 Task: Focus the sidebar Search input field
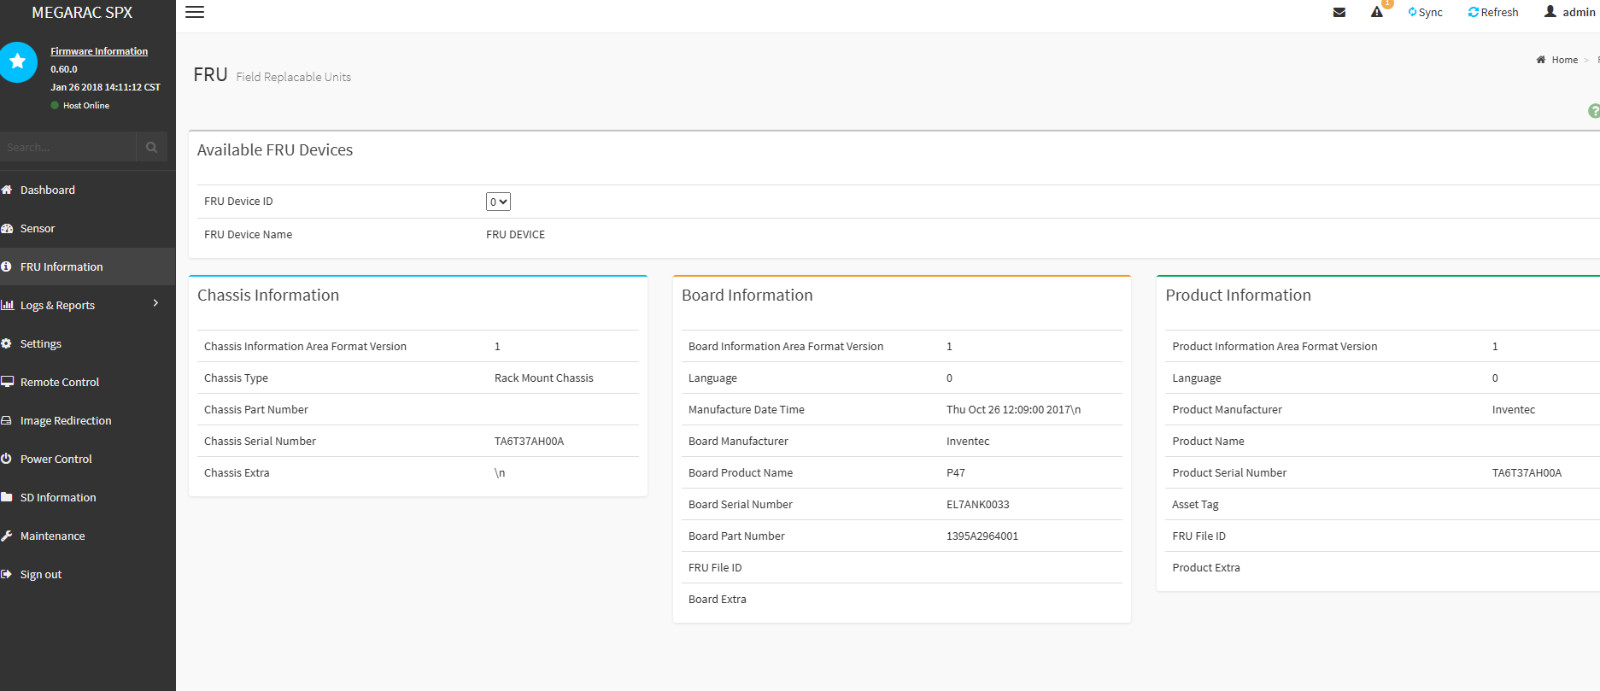click(68, 147)
